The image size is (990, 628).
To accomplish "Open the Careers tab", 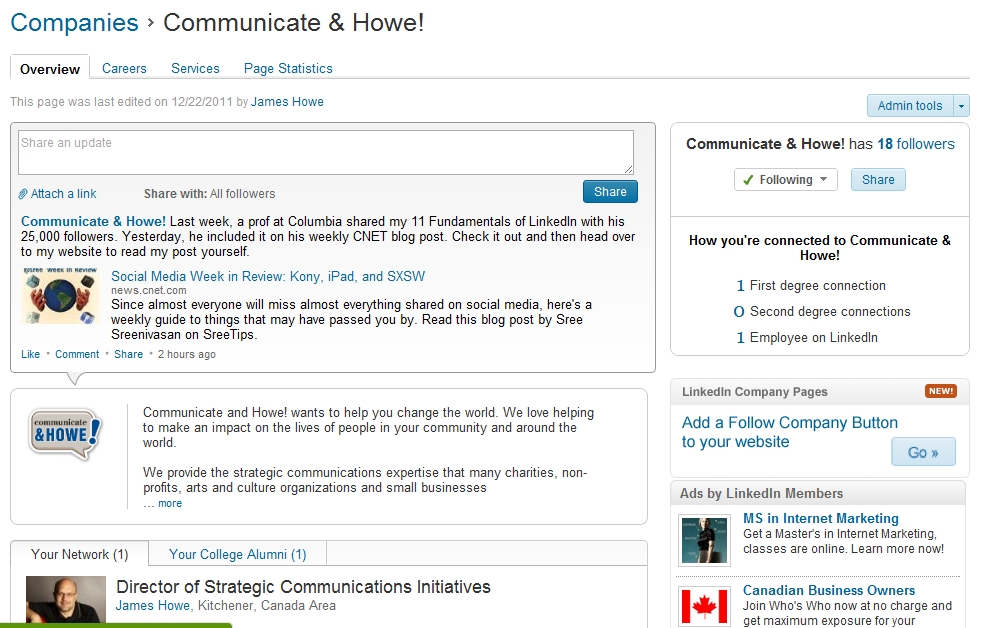I will [124, 68].
